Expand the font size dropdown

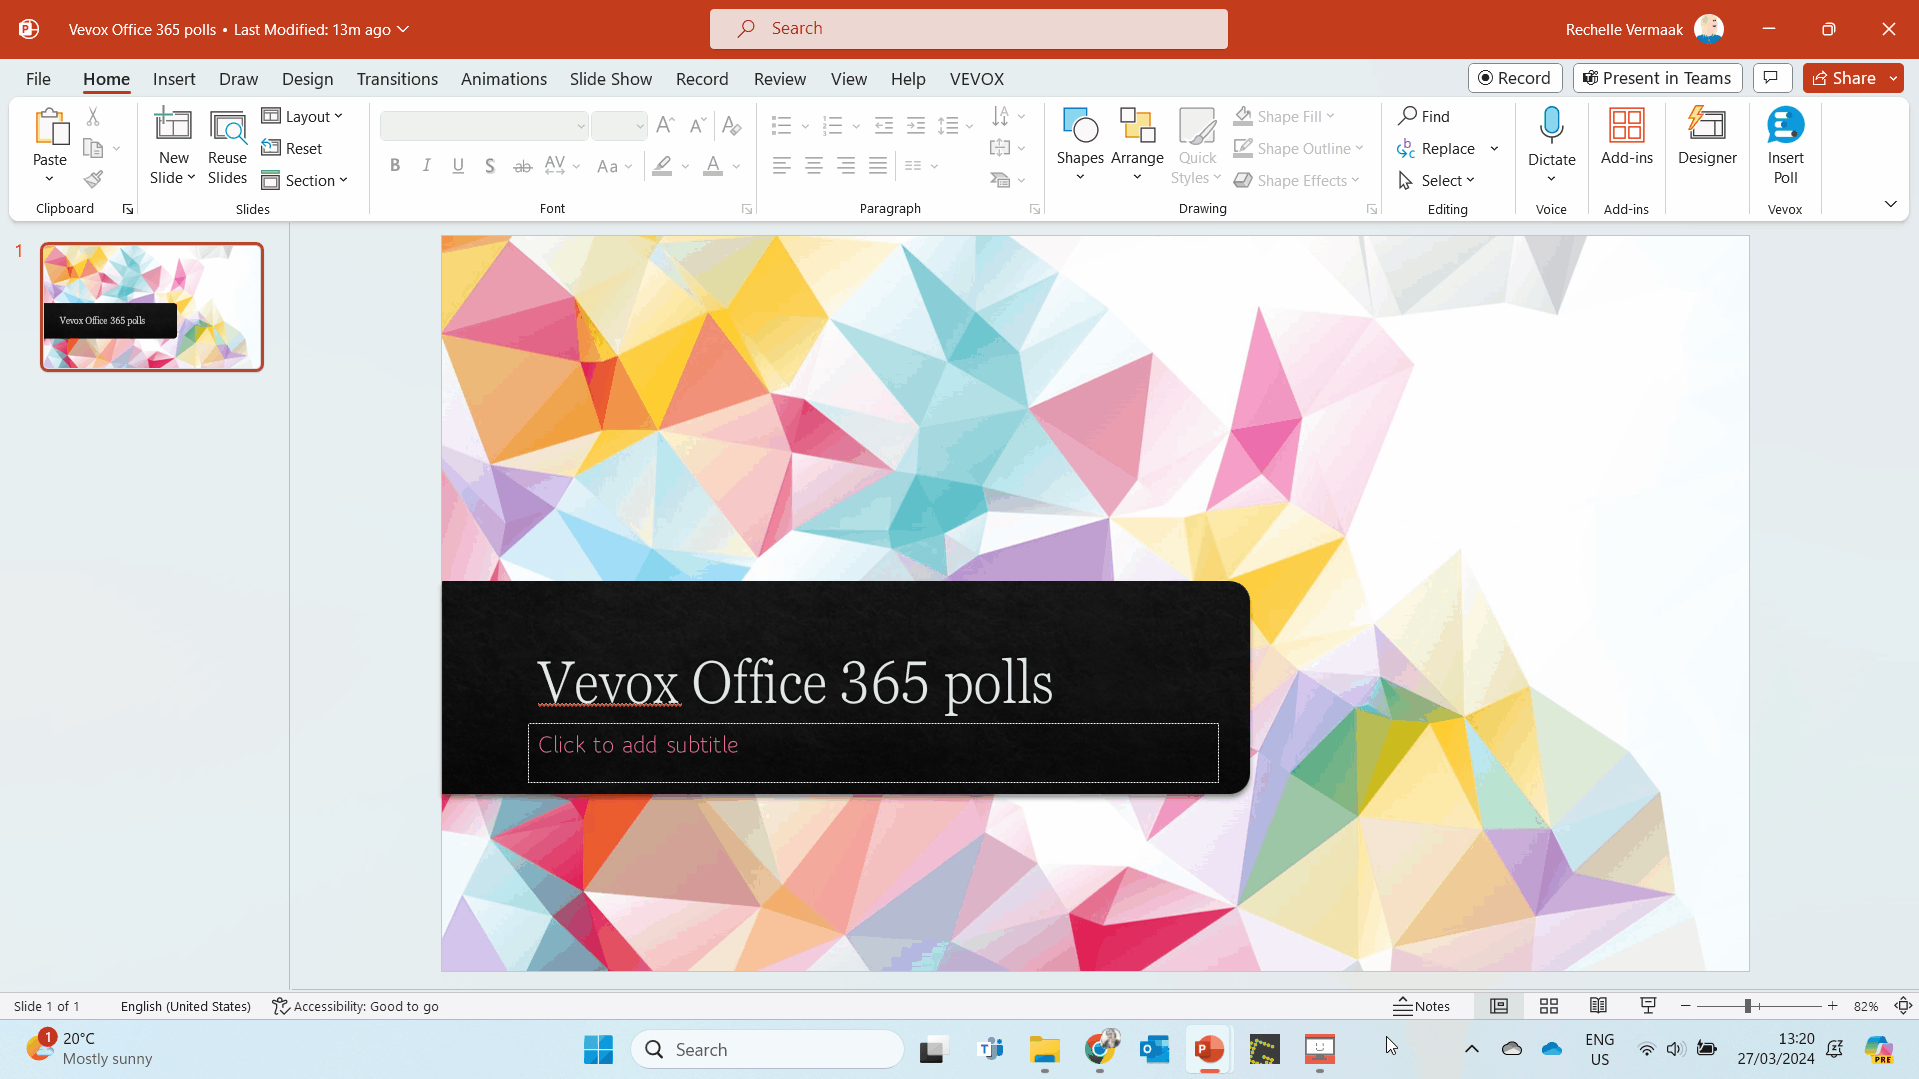(x=641, y=126)
